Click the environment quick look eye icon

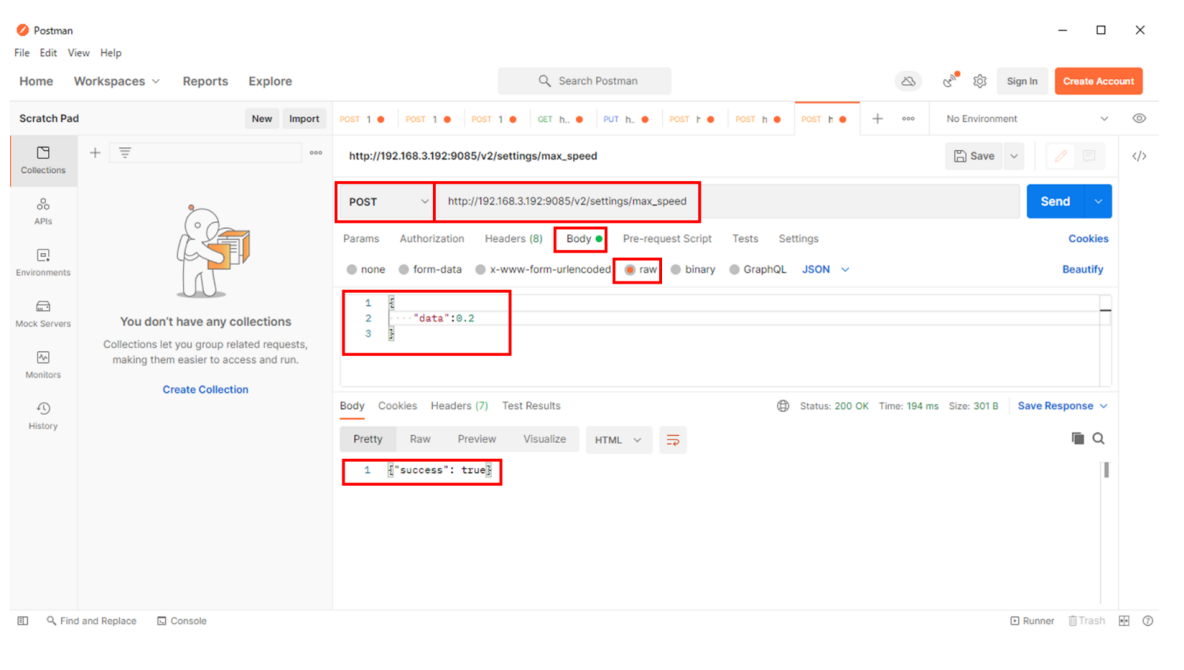pos(1139,118)
